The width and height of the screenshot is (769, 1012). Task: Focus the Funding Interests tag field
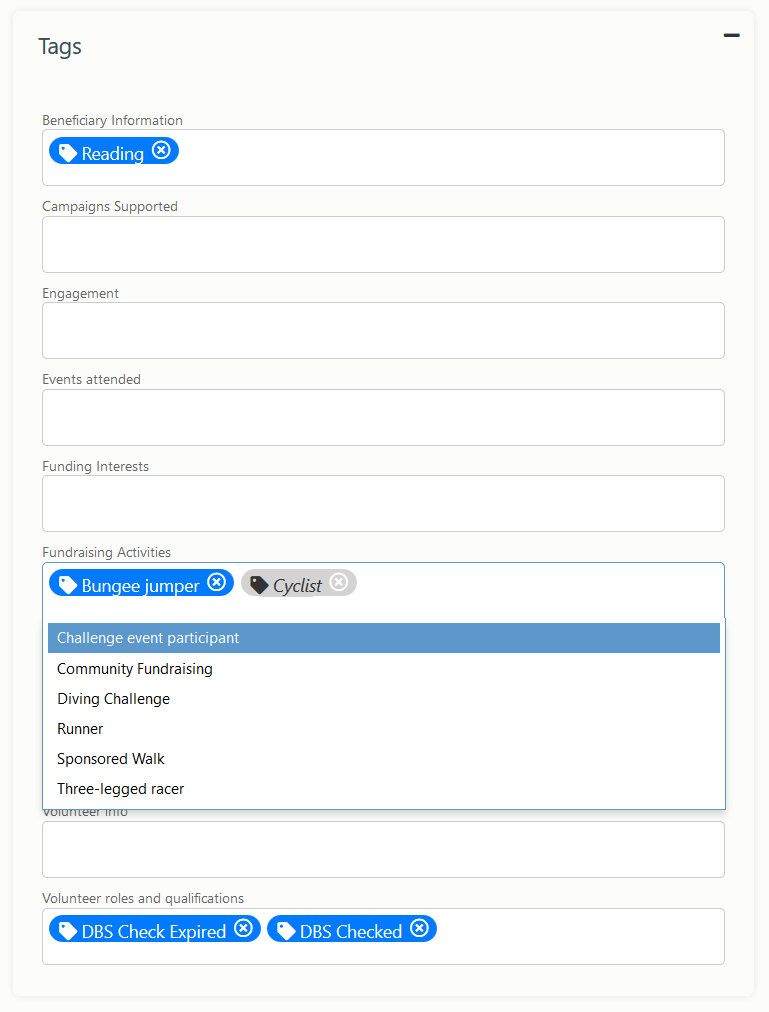point(384,503)
